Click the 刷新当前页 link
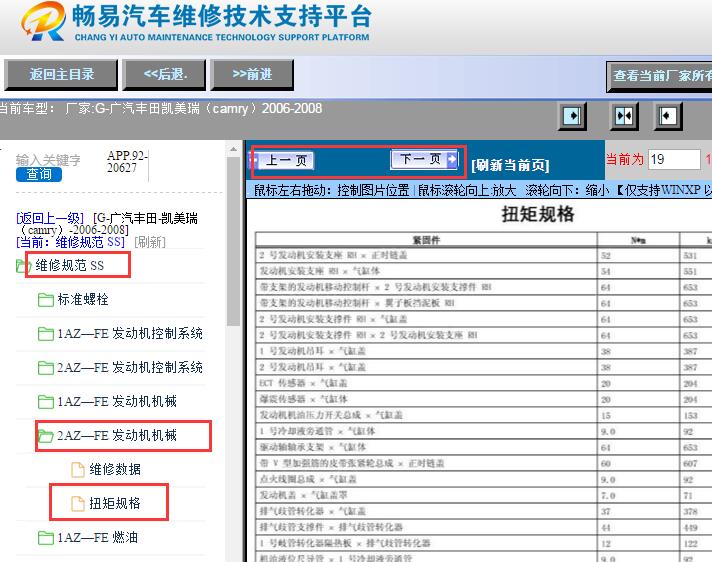The width and height of the screenshot is (712, 562). 510,165
